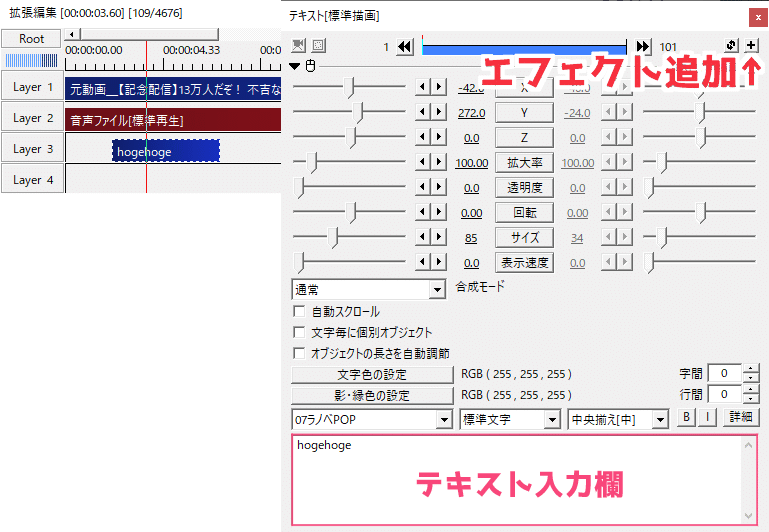Decrease left Y value with left arrow

pos(422,112)
